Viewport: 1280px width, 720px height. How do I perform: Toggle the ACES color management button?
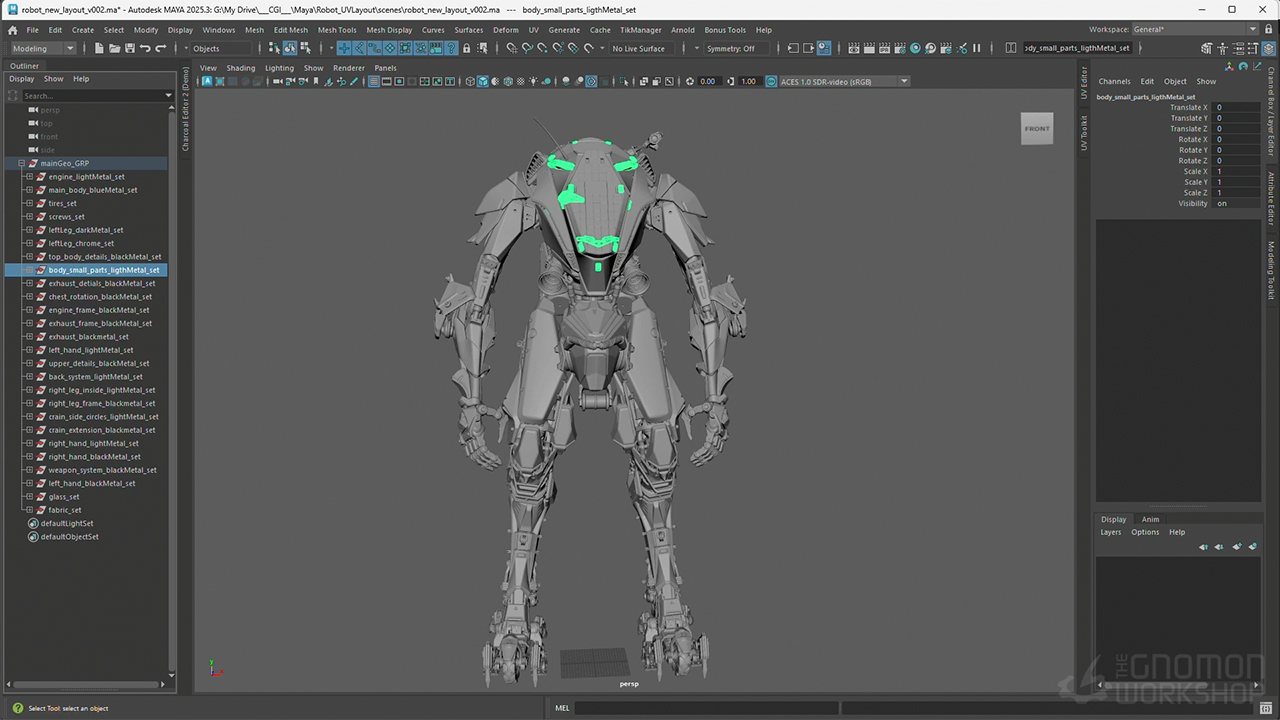[x=771, y=82]
